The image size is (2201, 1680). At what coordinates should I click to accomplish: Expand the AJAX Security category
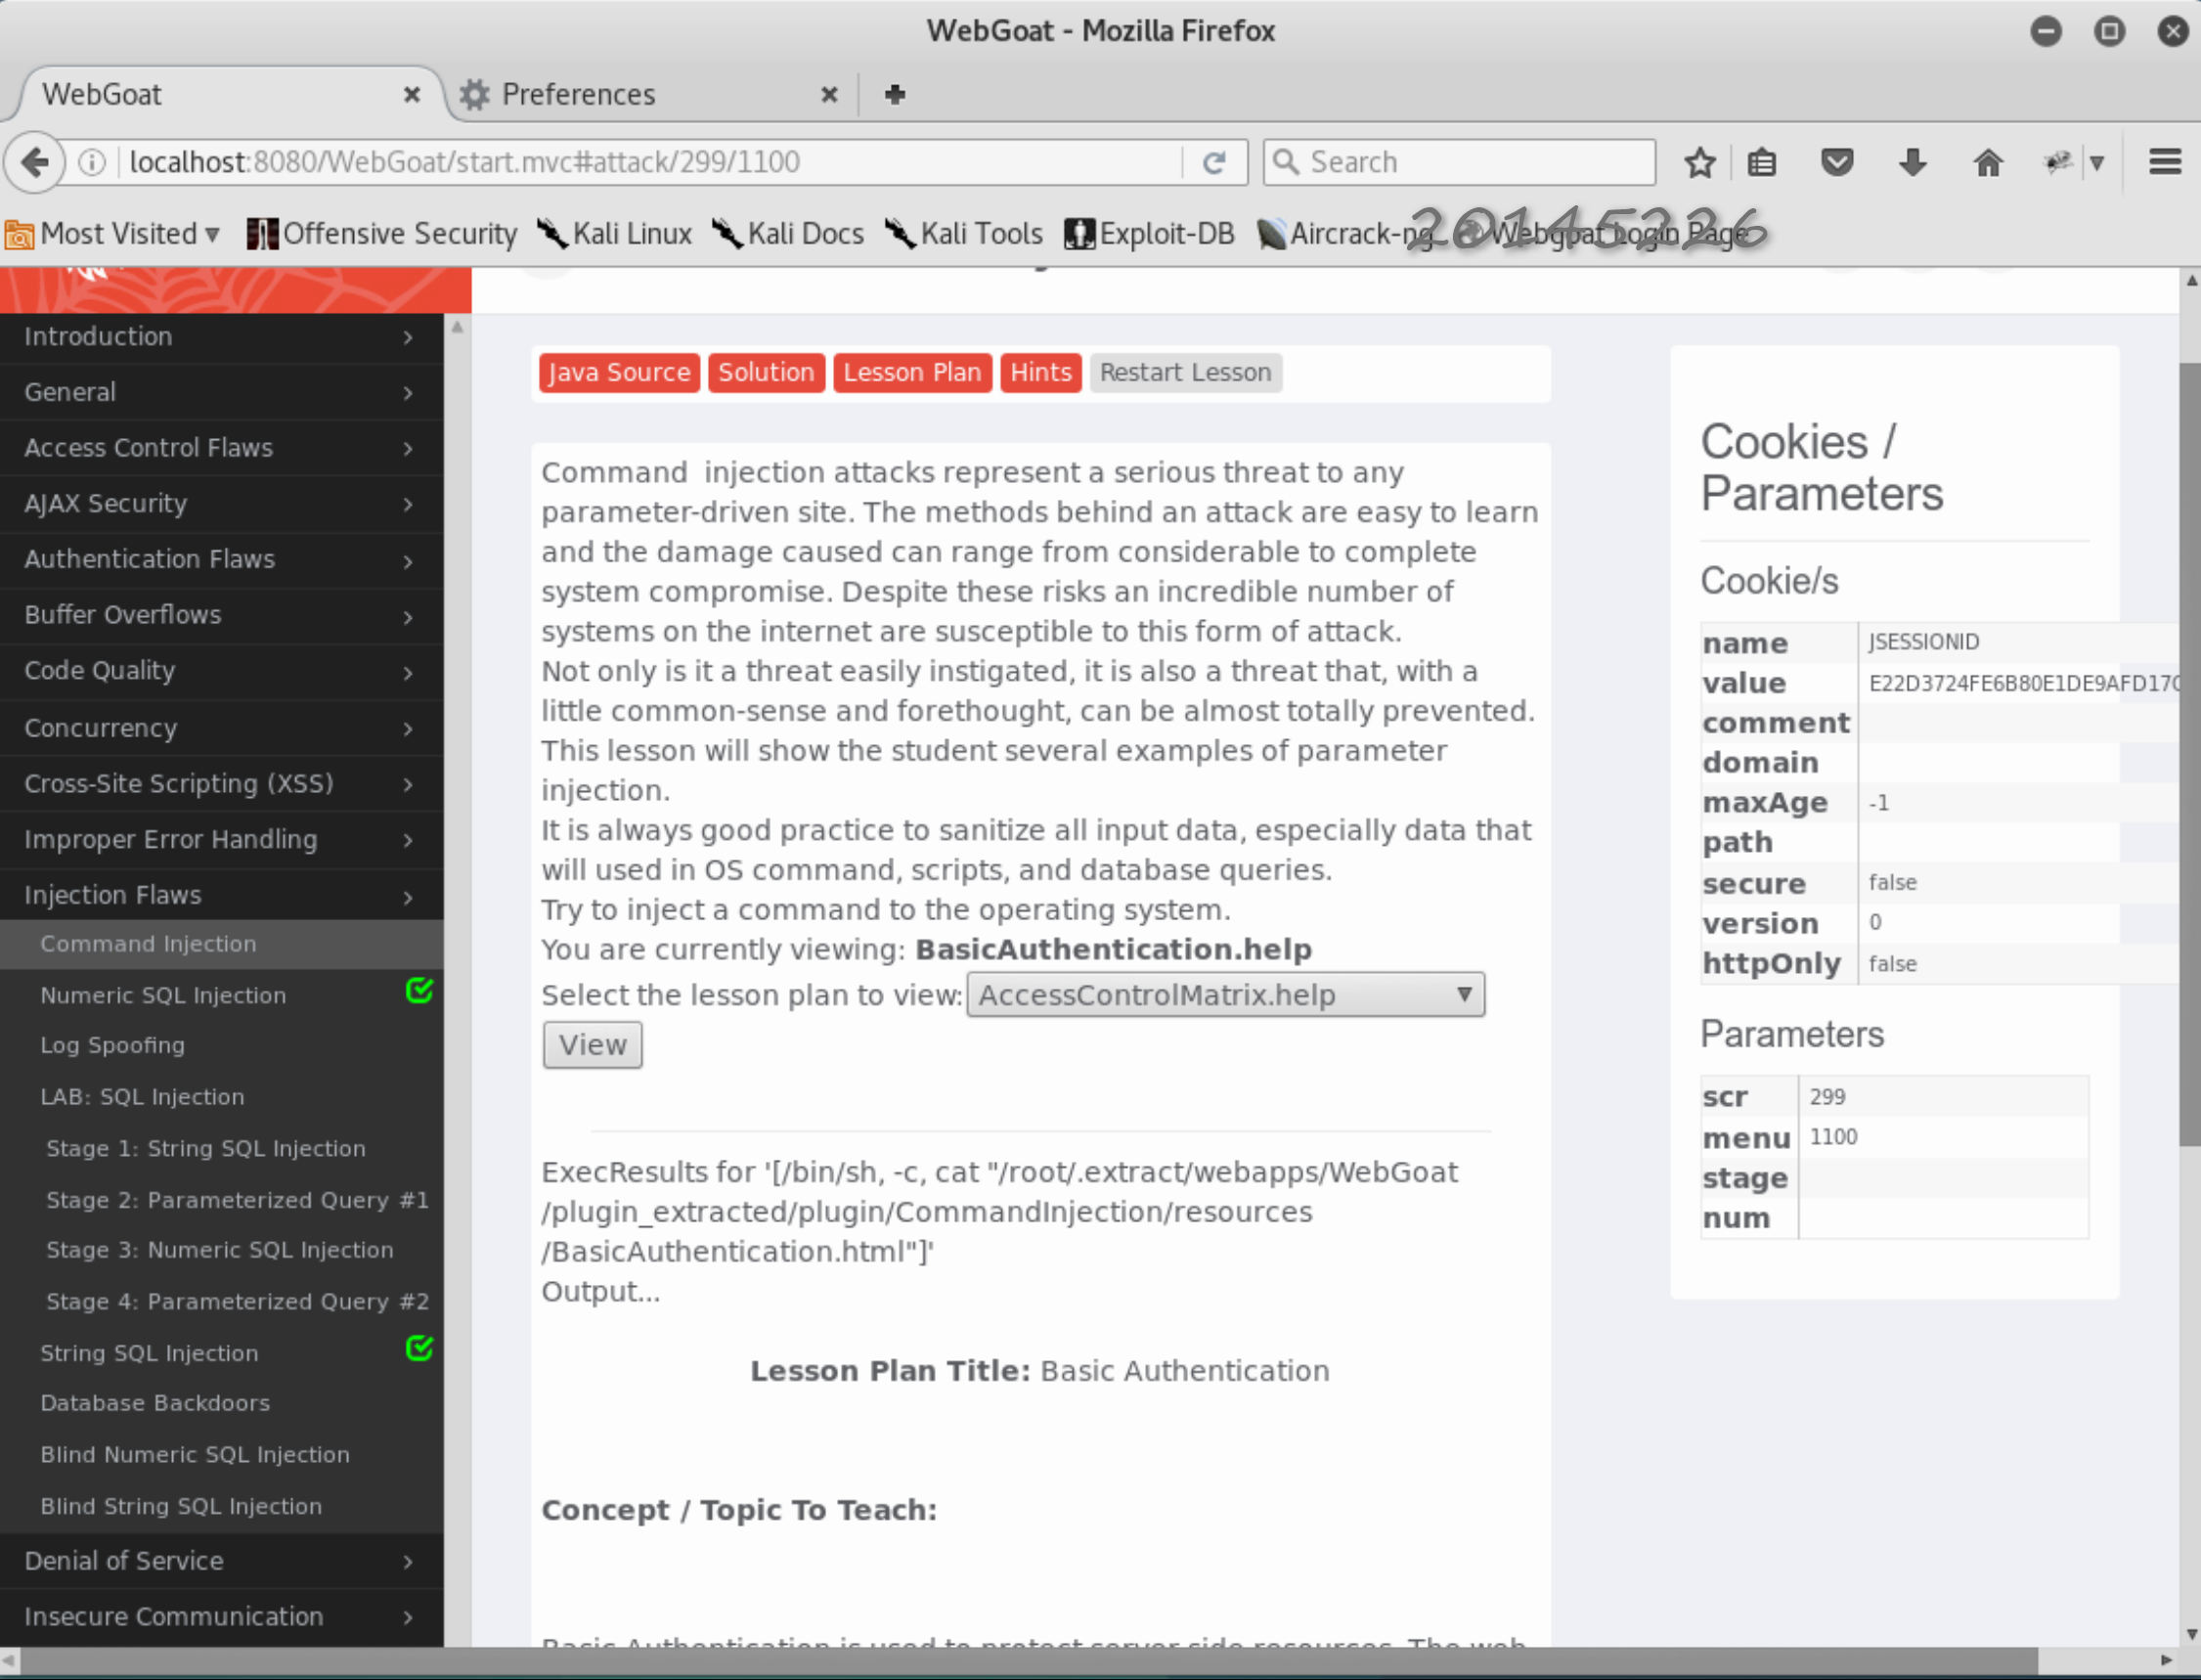(221, 504)
